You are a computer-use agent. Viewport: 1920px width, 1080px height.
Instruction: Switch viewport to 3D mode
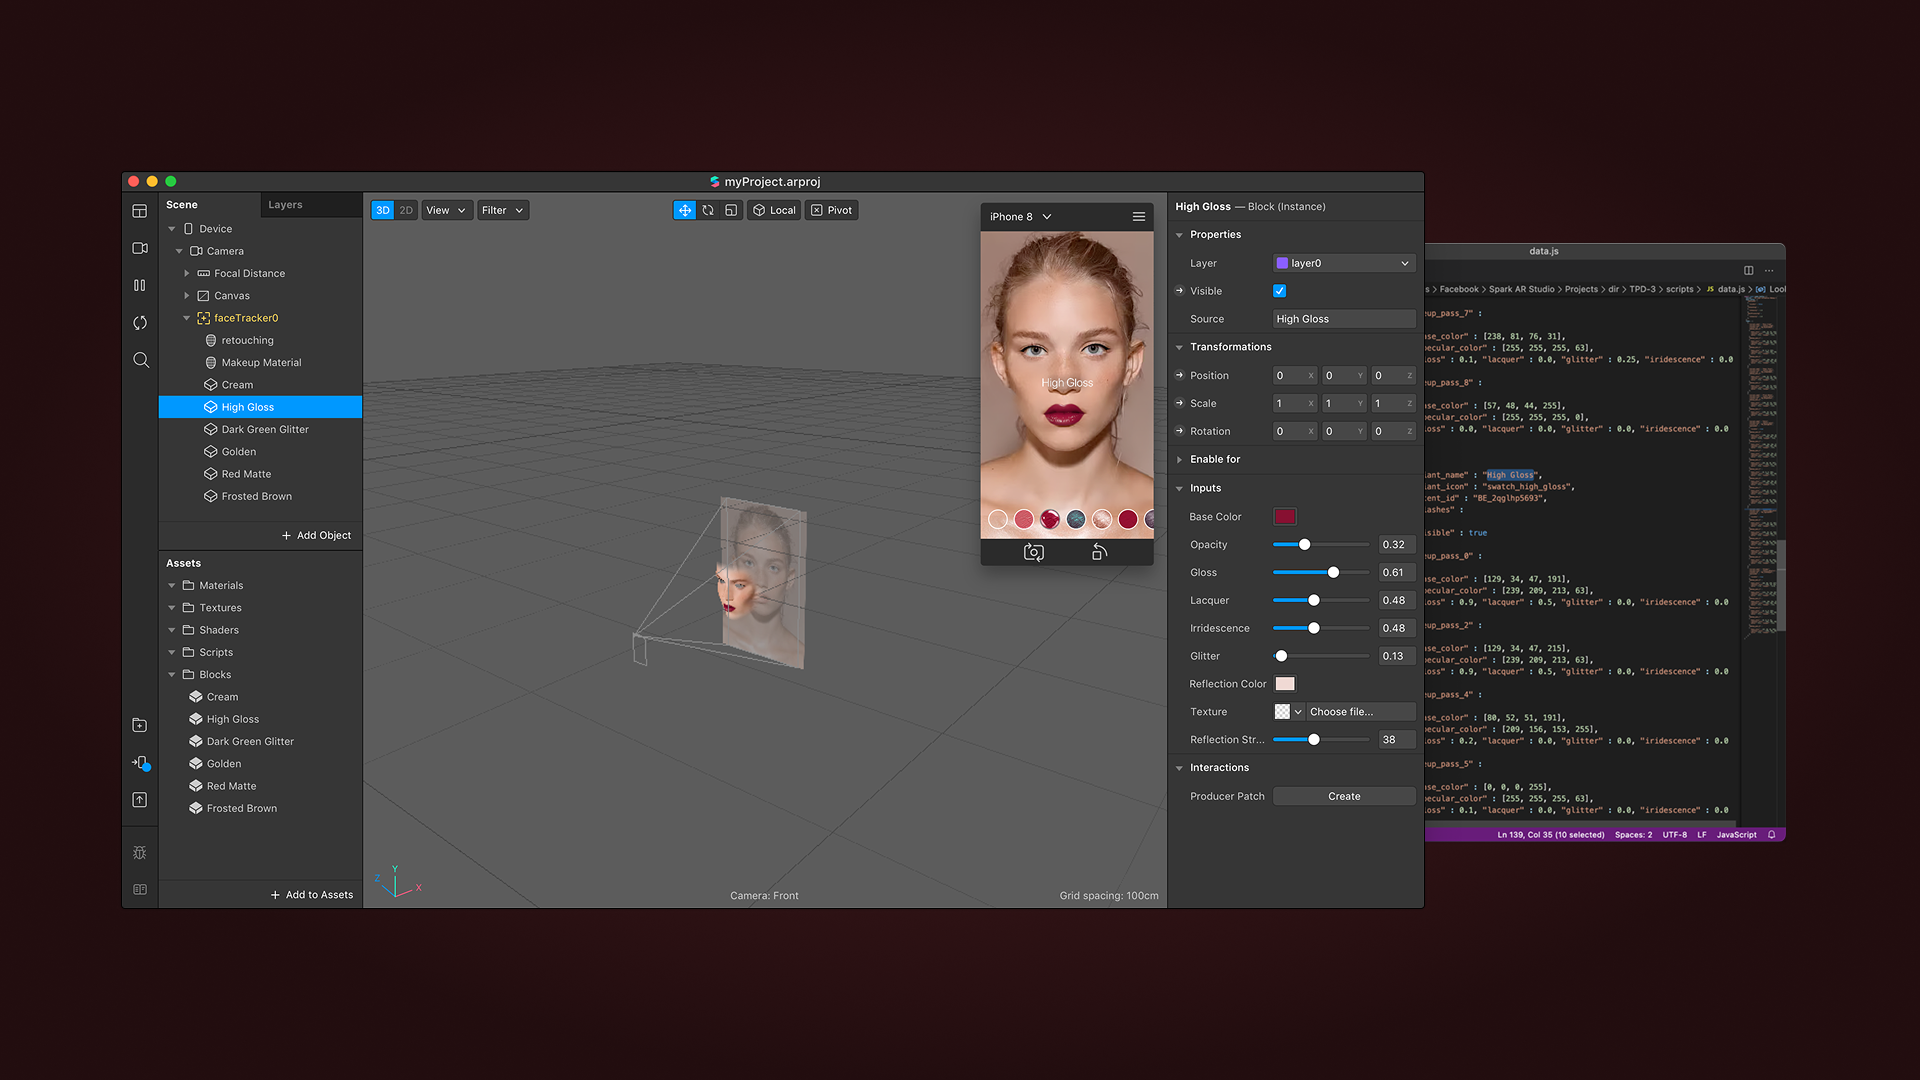pos(383,210)
